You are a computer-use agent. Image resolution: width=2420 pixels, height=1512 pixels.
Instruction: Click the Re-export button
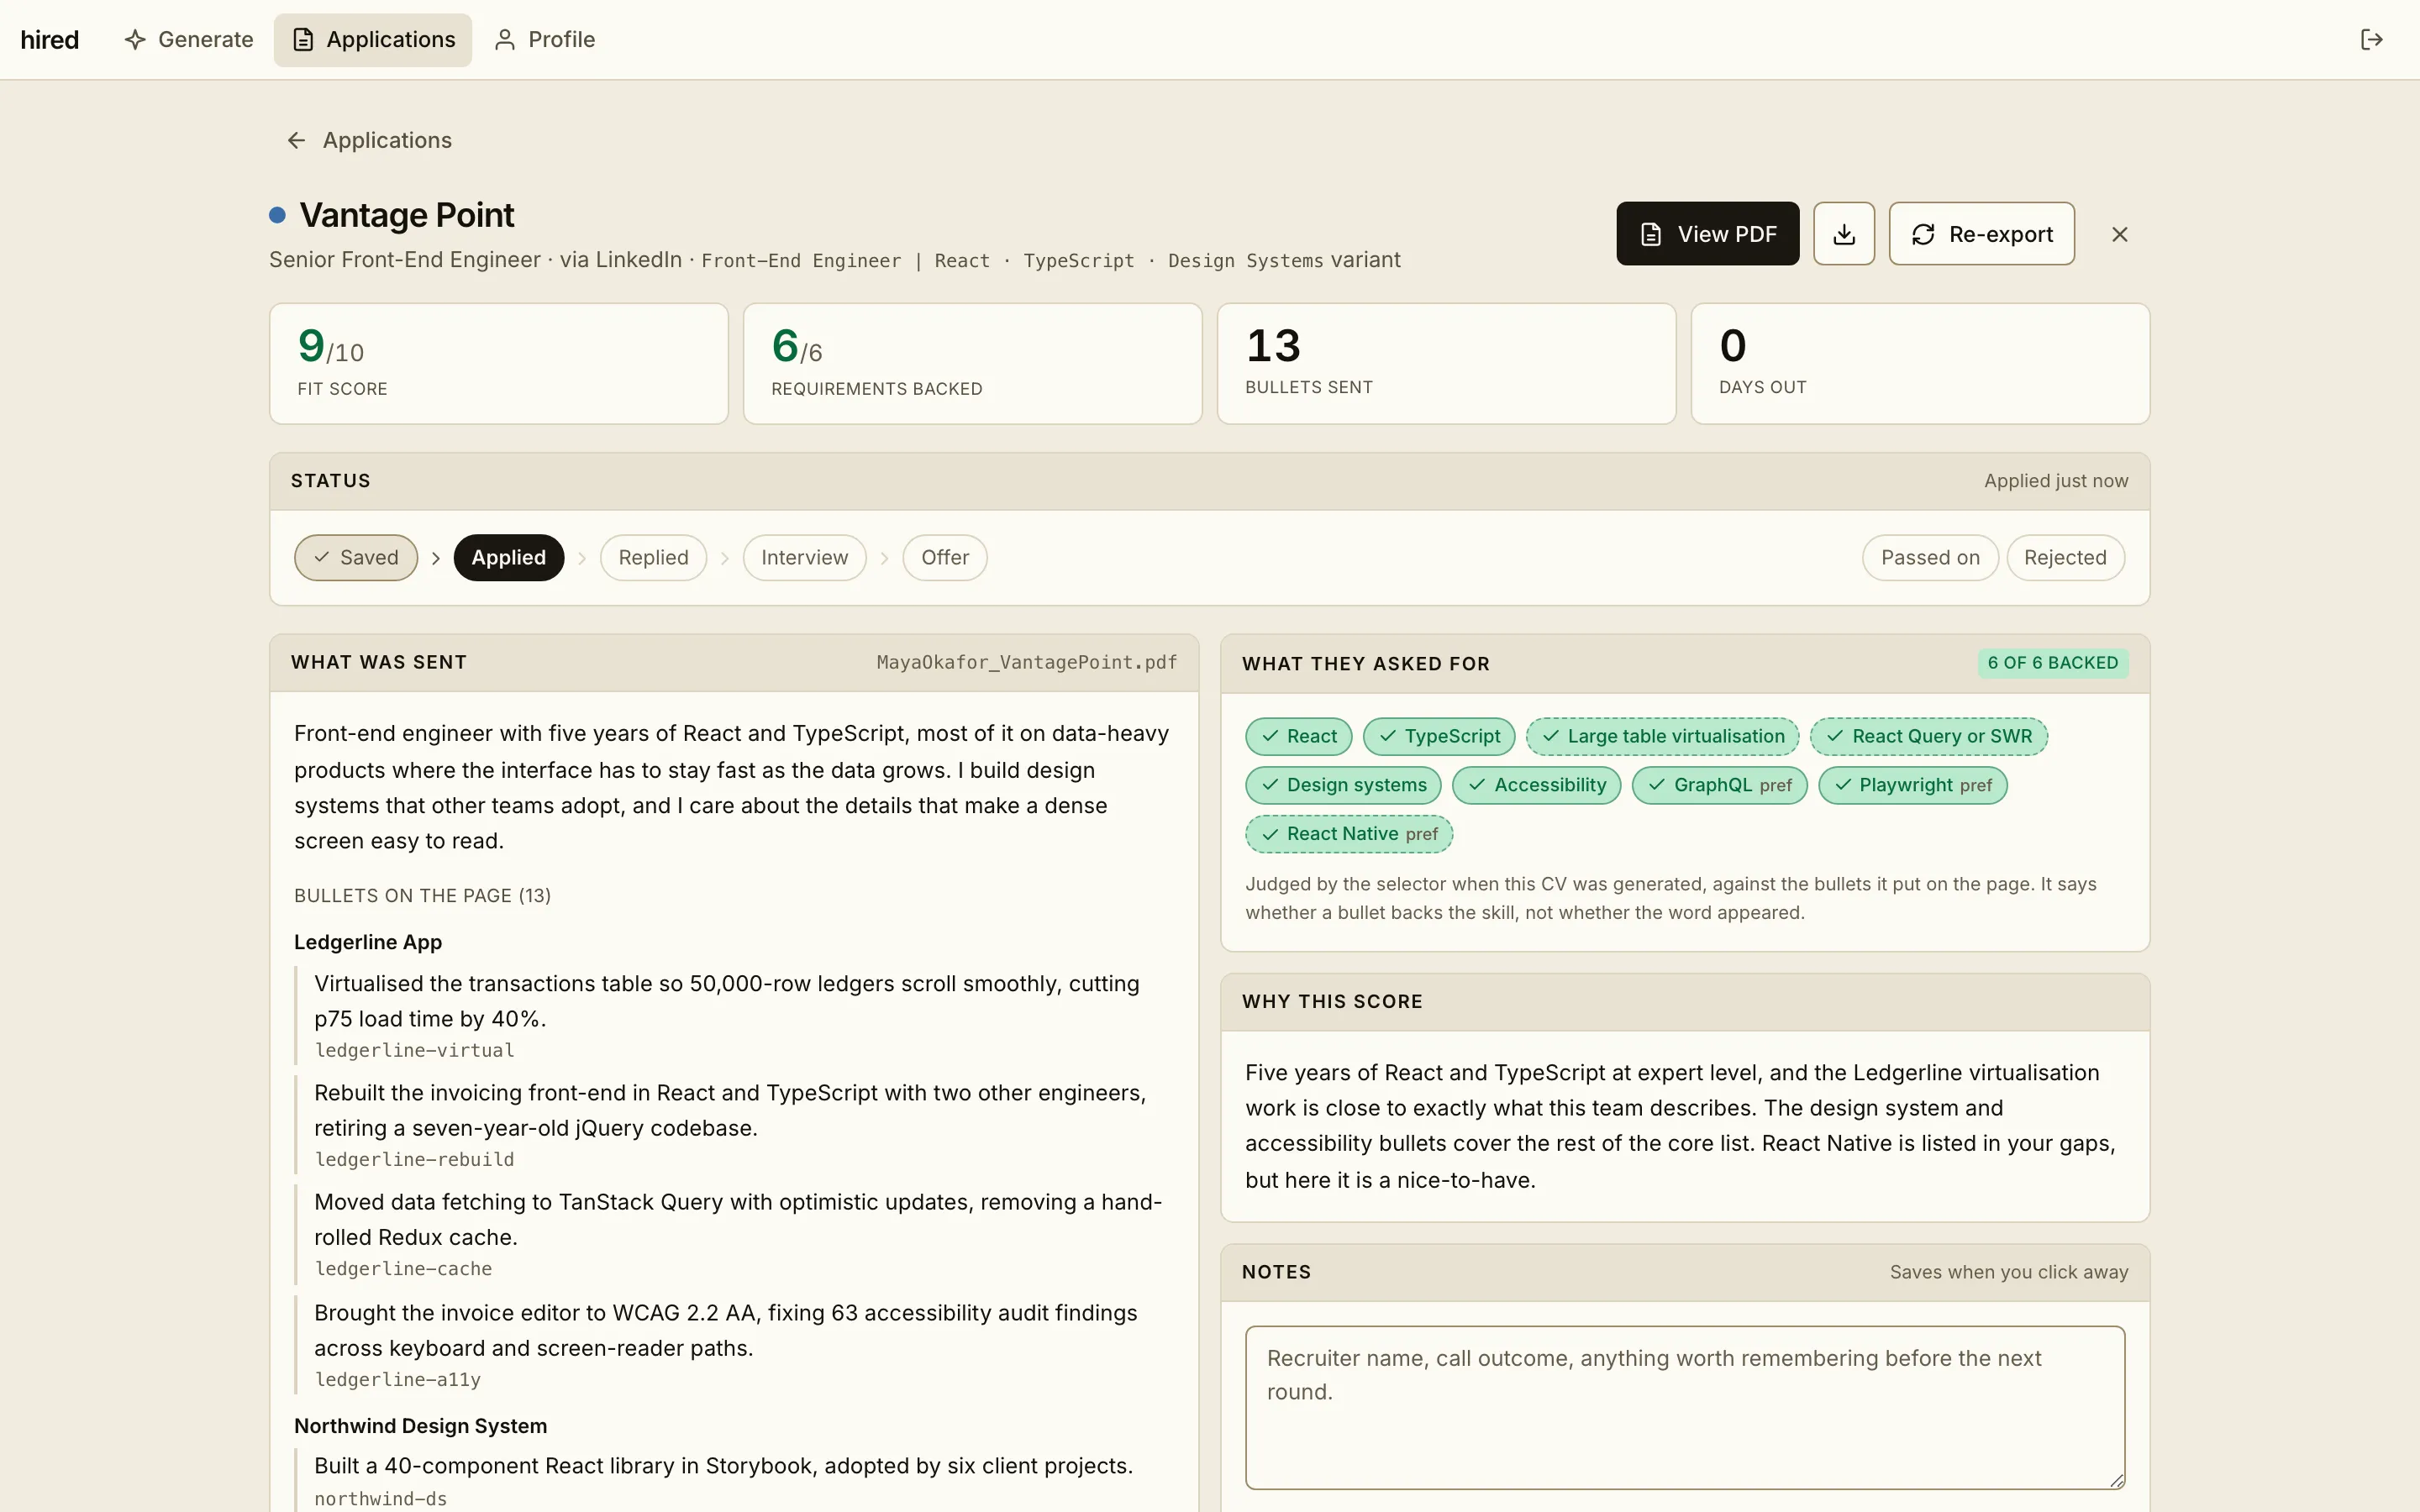[x=1981, y=234]
